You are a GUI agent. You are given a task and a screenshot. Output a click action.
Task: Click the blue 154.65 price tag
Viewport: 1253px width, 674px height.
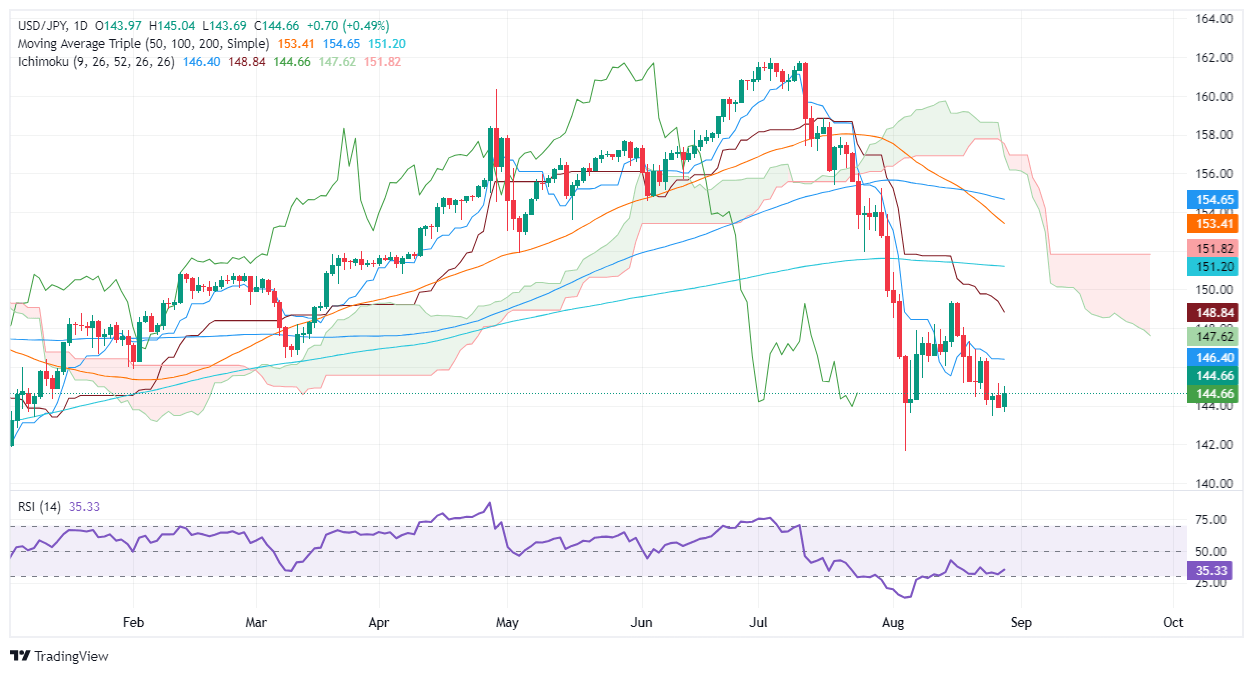pyautogui.click(x=1210, y=202)
